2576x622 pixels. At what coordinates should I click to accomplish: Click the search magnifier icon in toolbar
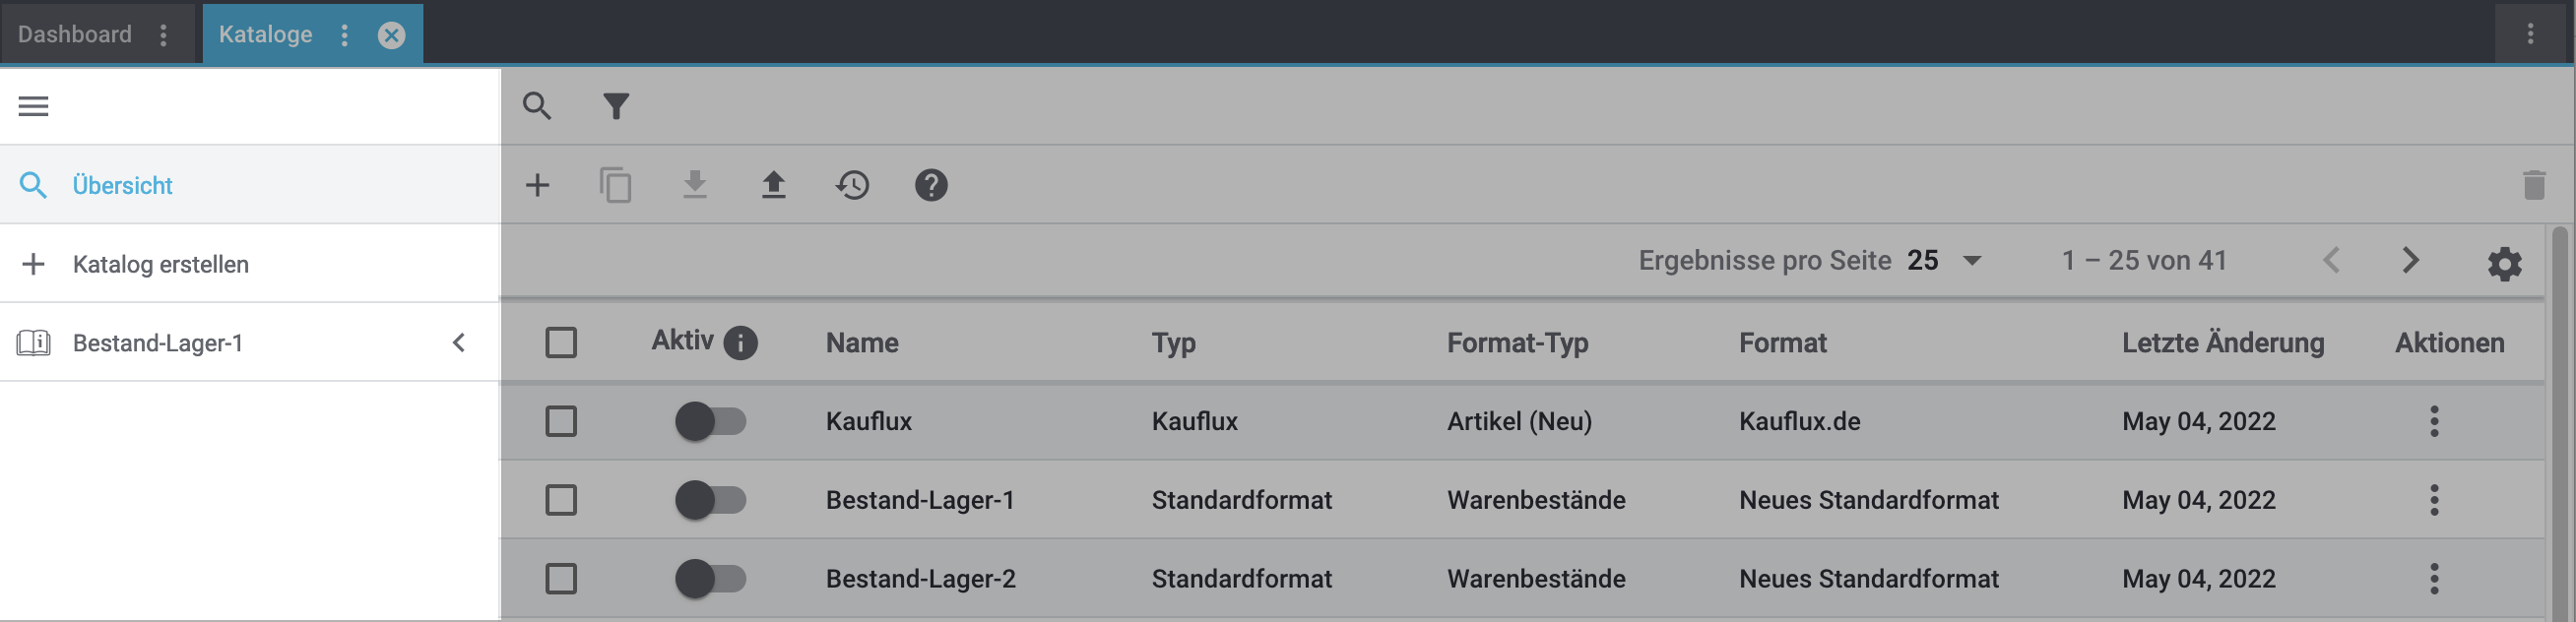pos(537,106)
